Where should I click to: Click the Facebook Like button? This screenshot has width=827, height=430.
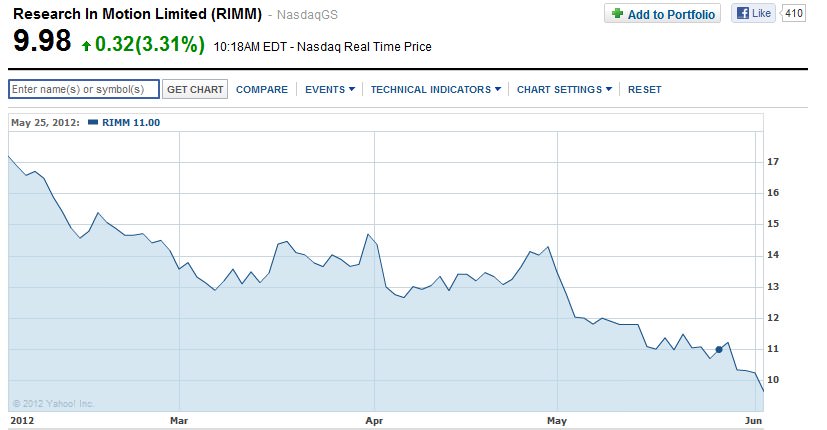753,13
